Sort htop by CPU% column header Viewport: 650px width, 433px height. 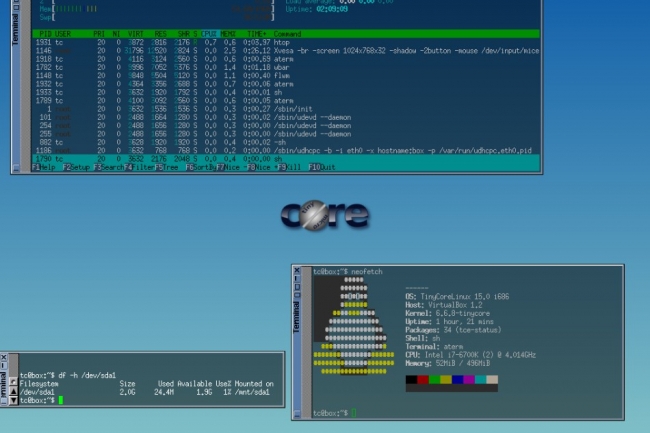click(209, 34)
